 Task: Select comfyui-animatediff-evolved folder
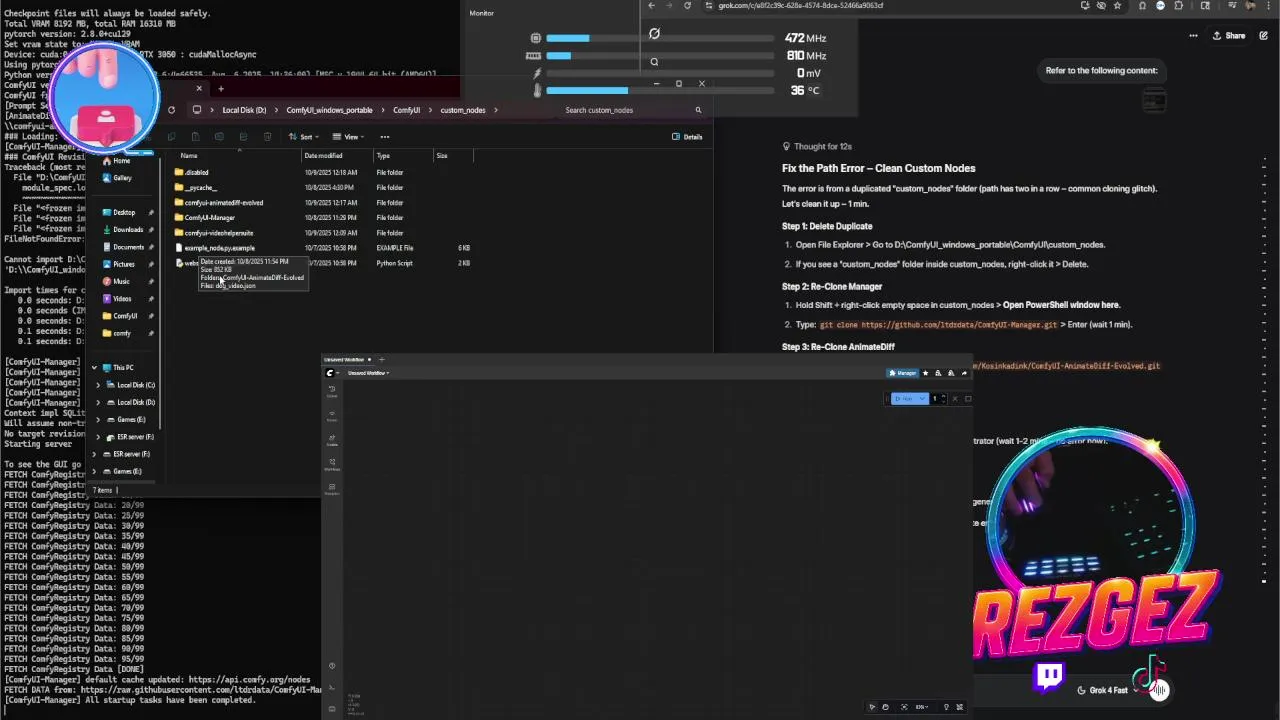[x=219, y=202]
